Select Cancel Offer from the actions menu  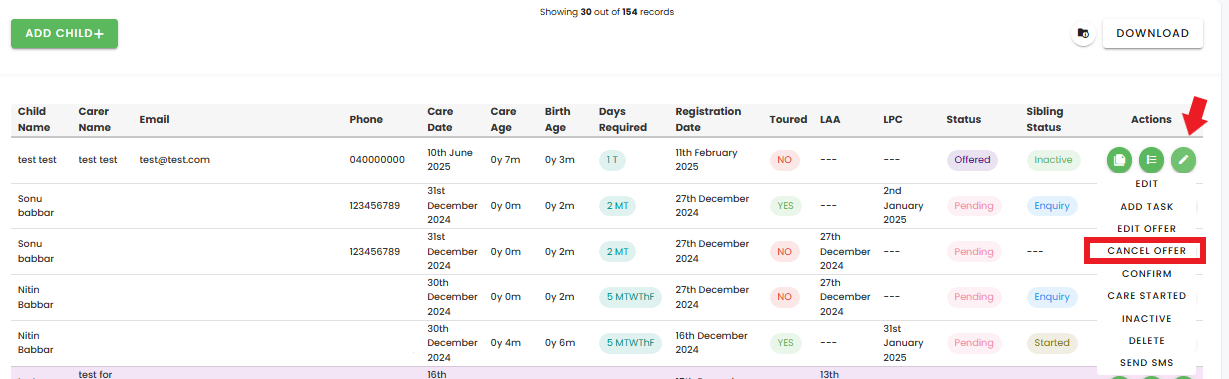point(1146,251)
